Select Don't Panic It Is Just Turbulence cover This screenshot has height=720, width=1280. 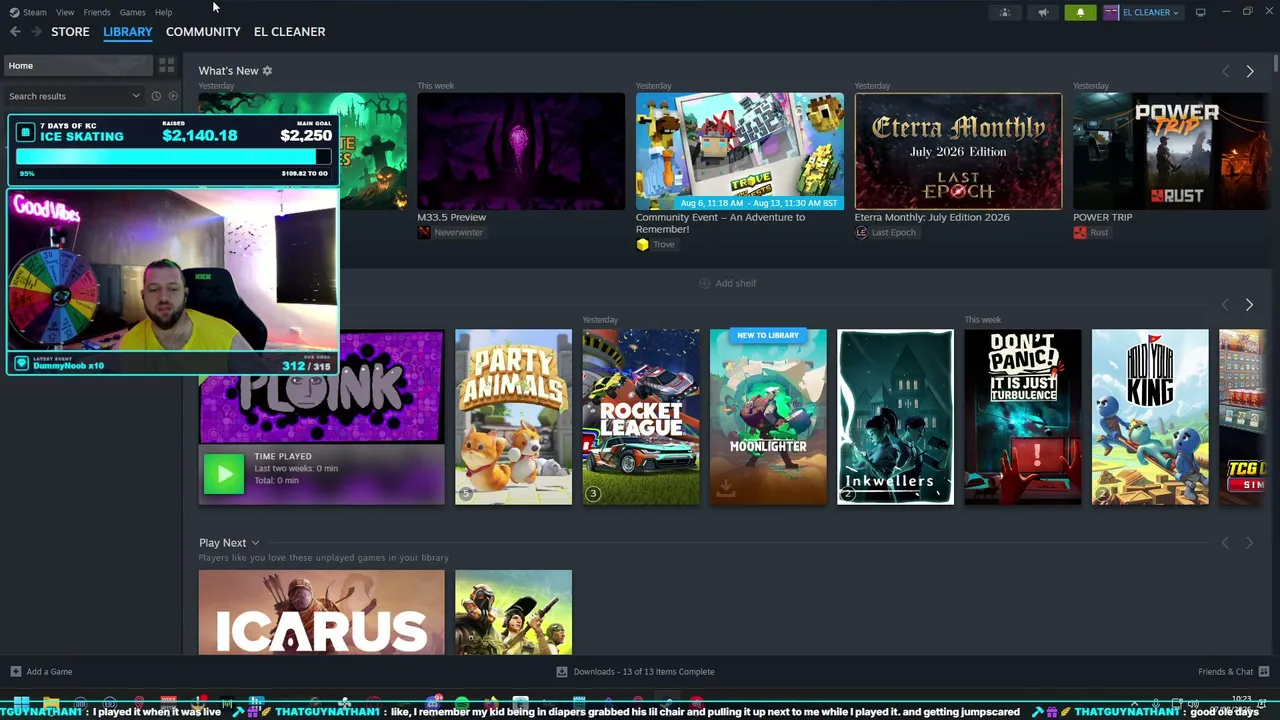1022,417
